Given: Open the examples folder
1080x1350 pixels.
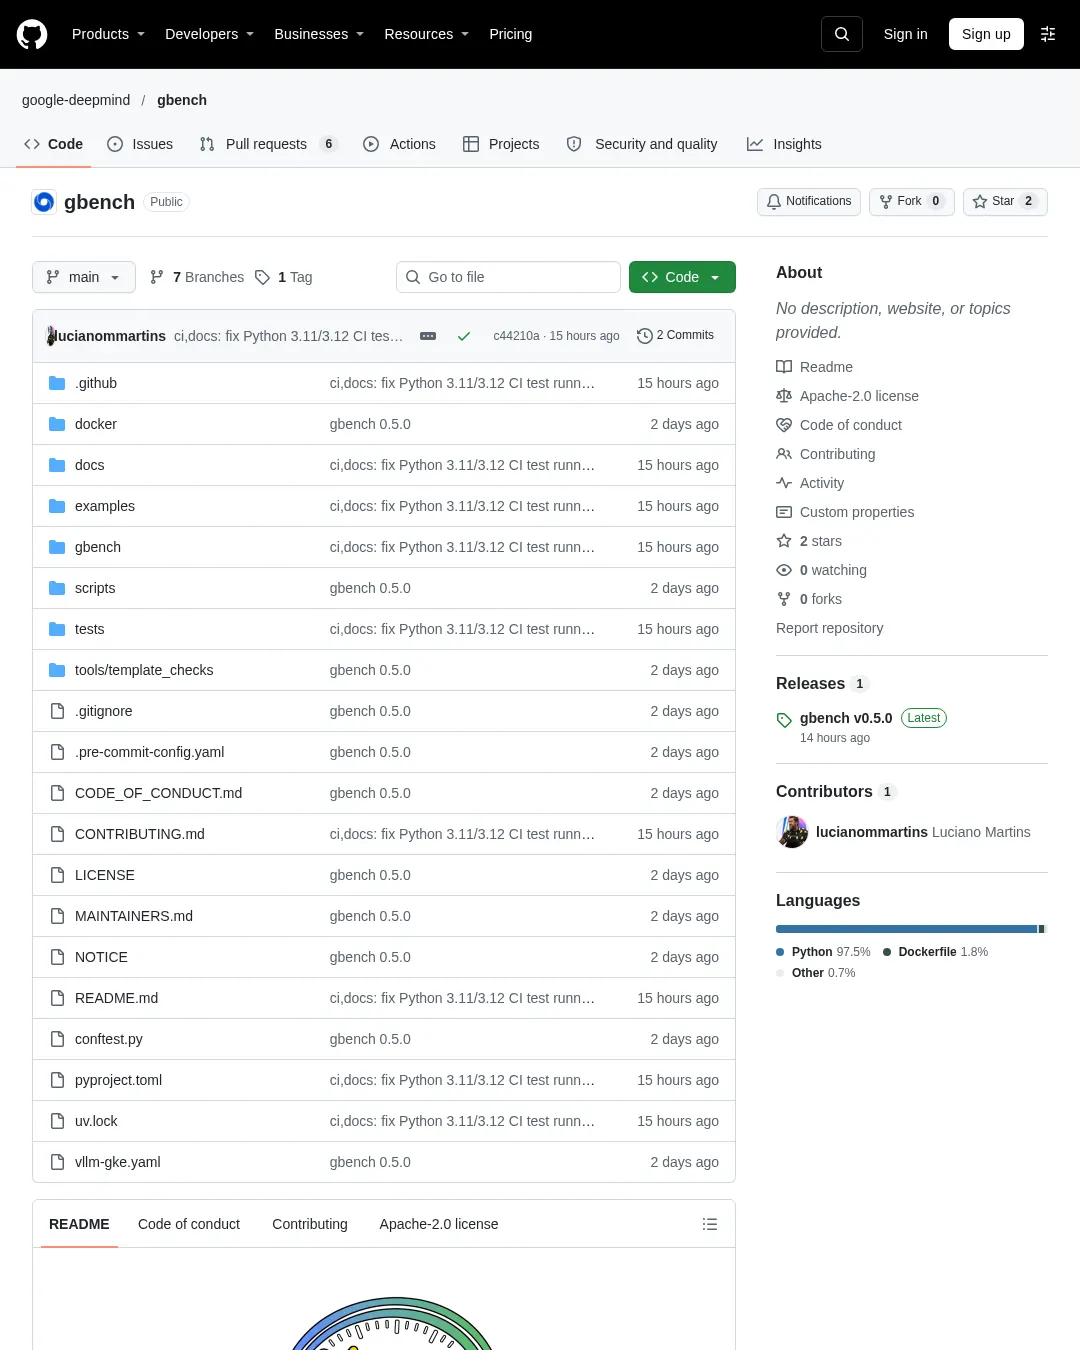Looking at the screenshot, I should pyautogui.click(x=105, y=506).
